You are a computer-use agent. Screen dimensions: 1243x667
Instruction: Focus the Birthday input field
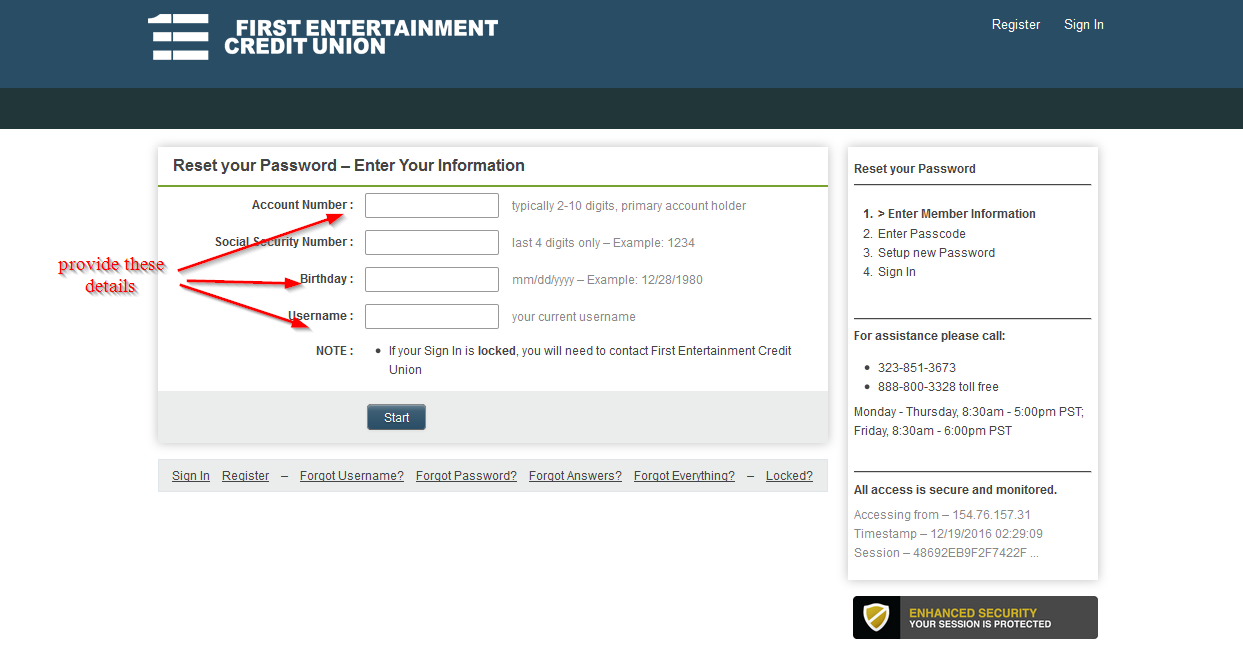(432, 280)
